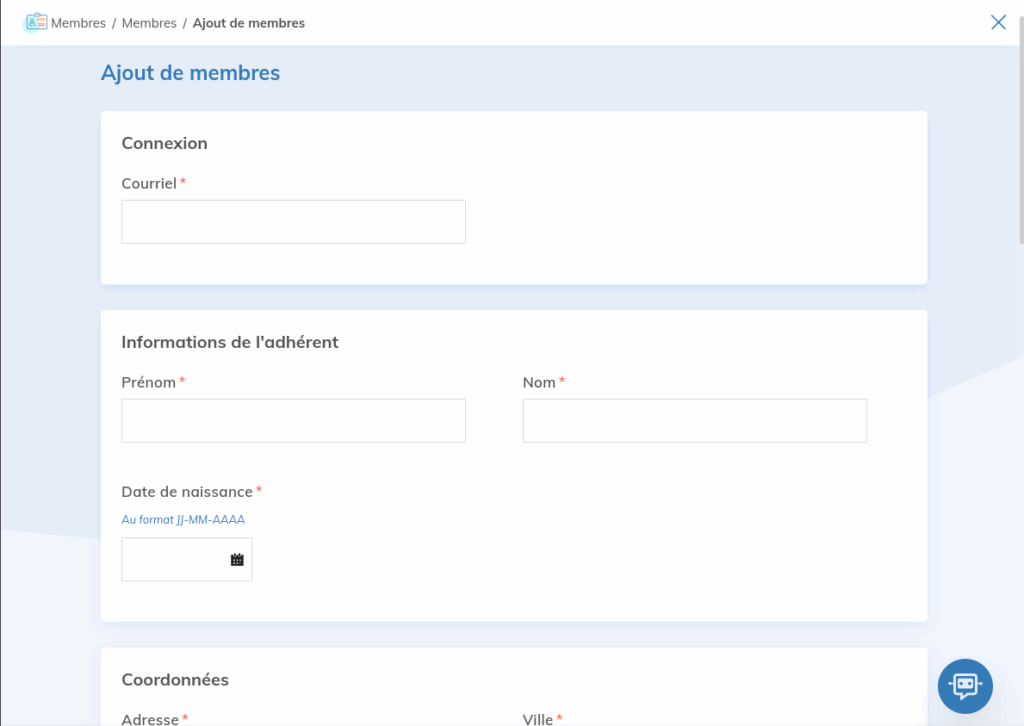Open the calendar date picker icon
The width and height of the screenshot is (1024, 726).
point(237,560)
